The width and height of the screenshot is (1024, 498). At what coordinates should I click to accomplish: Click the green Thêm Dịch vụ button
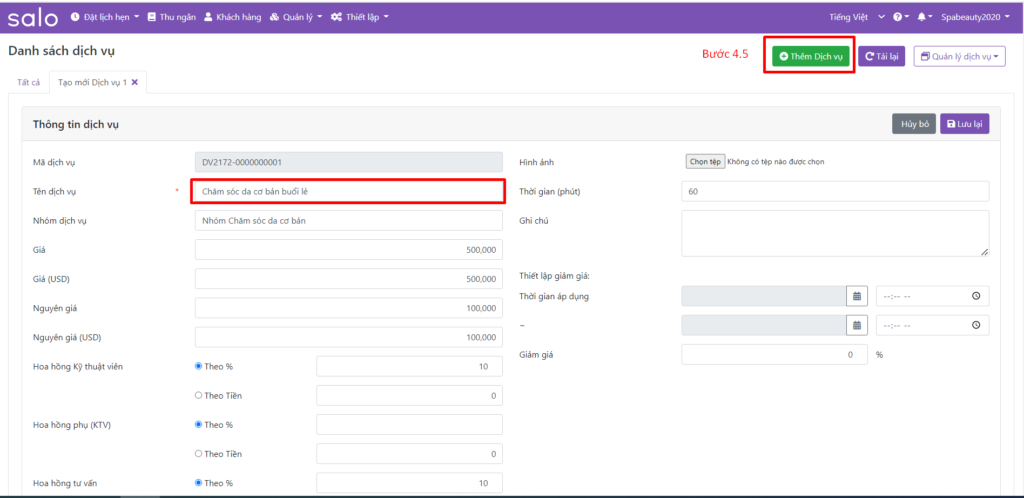tap(812, 57)
